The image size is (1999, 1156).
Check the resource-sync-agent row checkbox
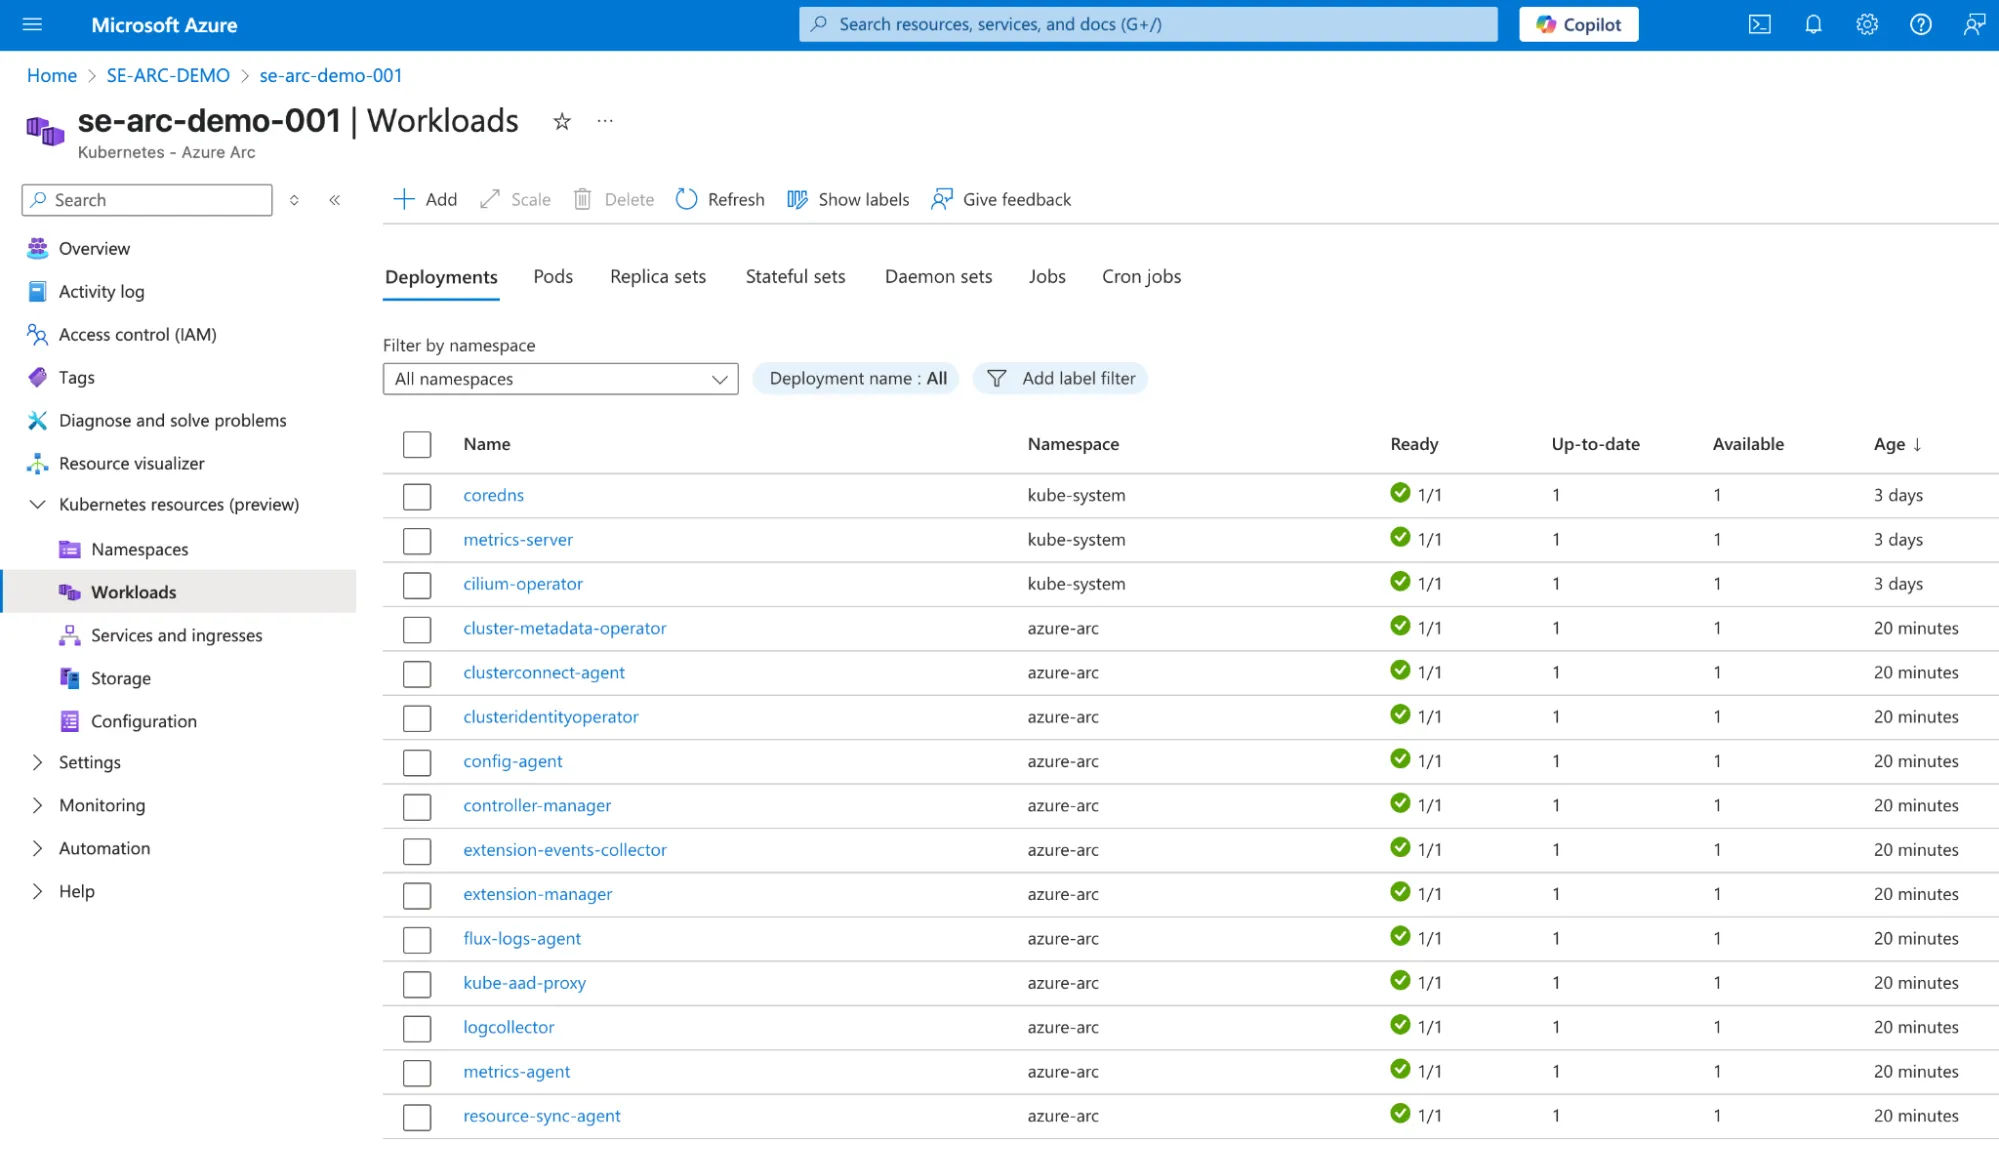pyautogui.click(x=417, y=1117)
